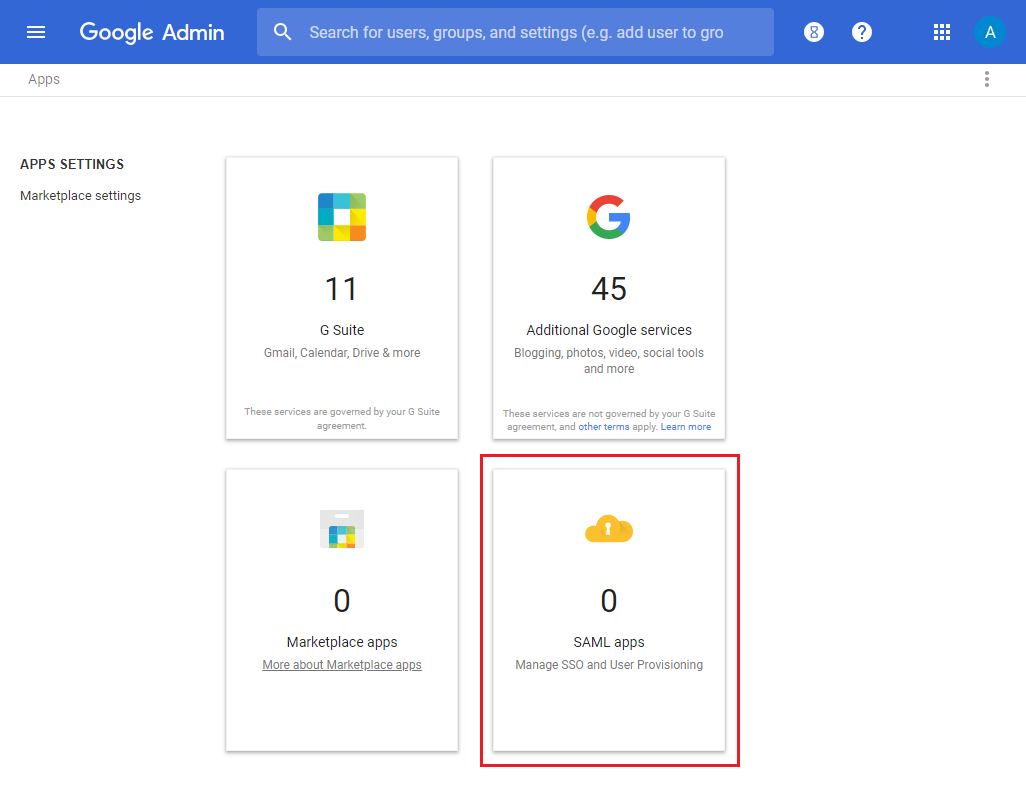Viewport: 1026px width, 786px height.
Task: Click the G Suite colorful grid icon
Action: tap(342, 217)
